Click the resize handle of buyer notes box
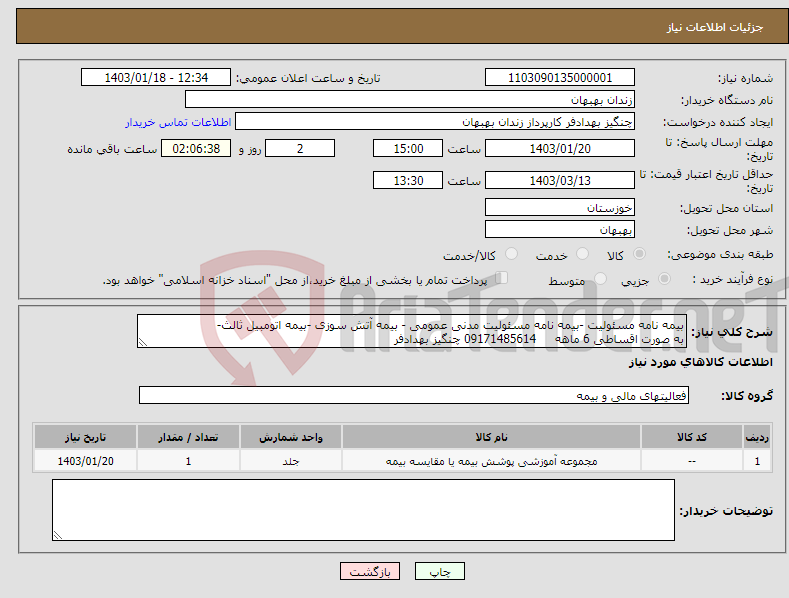The height and width of the screenshot is (598, 789). [58, 536]
